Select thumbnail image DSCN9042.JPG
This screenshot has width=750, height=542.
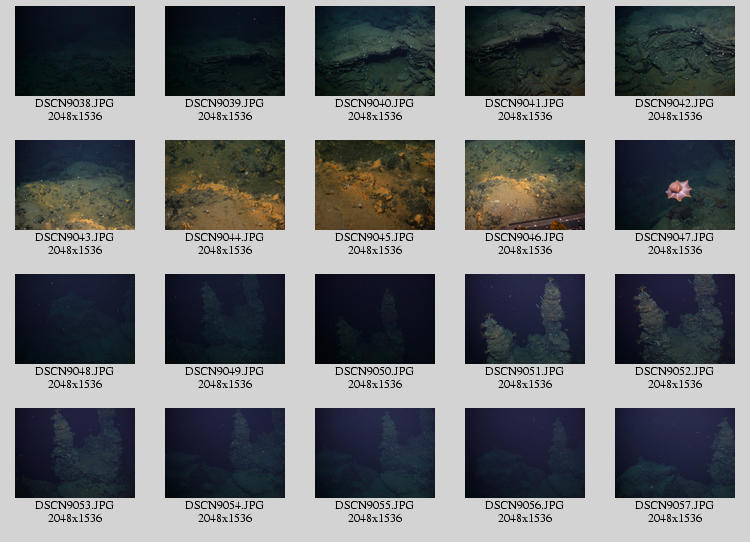[675, 51]
